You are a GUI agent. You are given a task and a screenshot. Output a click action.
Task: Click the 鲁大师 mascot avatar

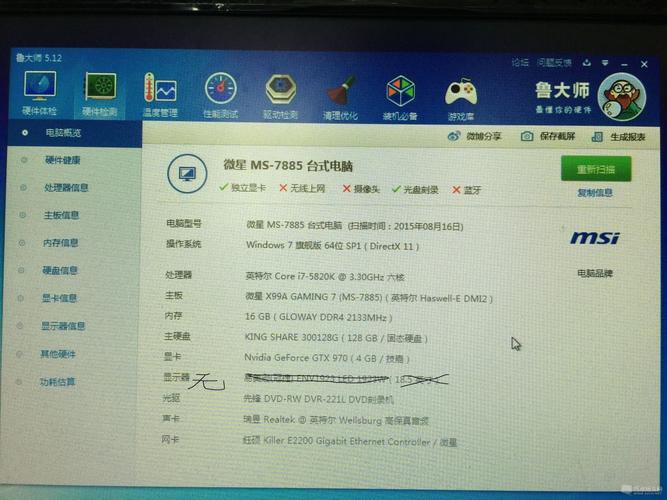point(621,97)
